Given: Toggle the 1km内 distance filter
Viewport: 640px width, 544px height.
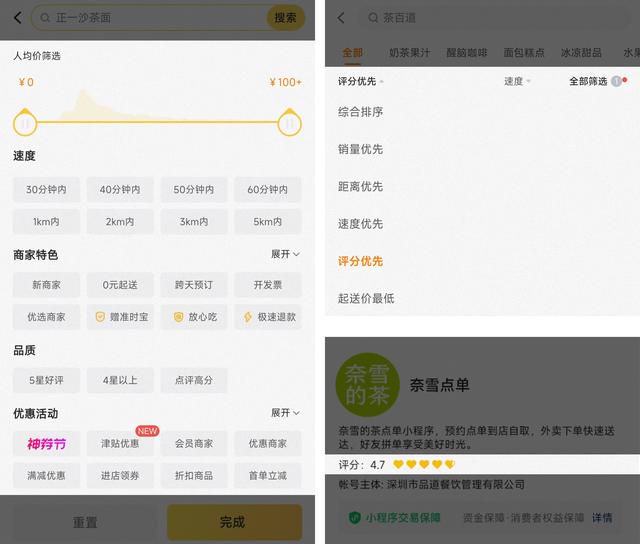Looking at the screenshot, I should click(46, 222).
